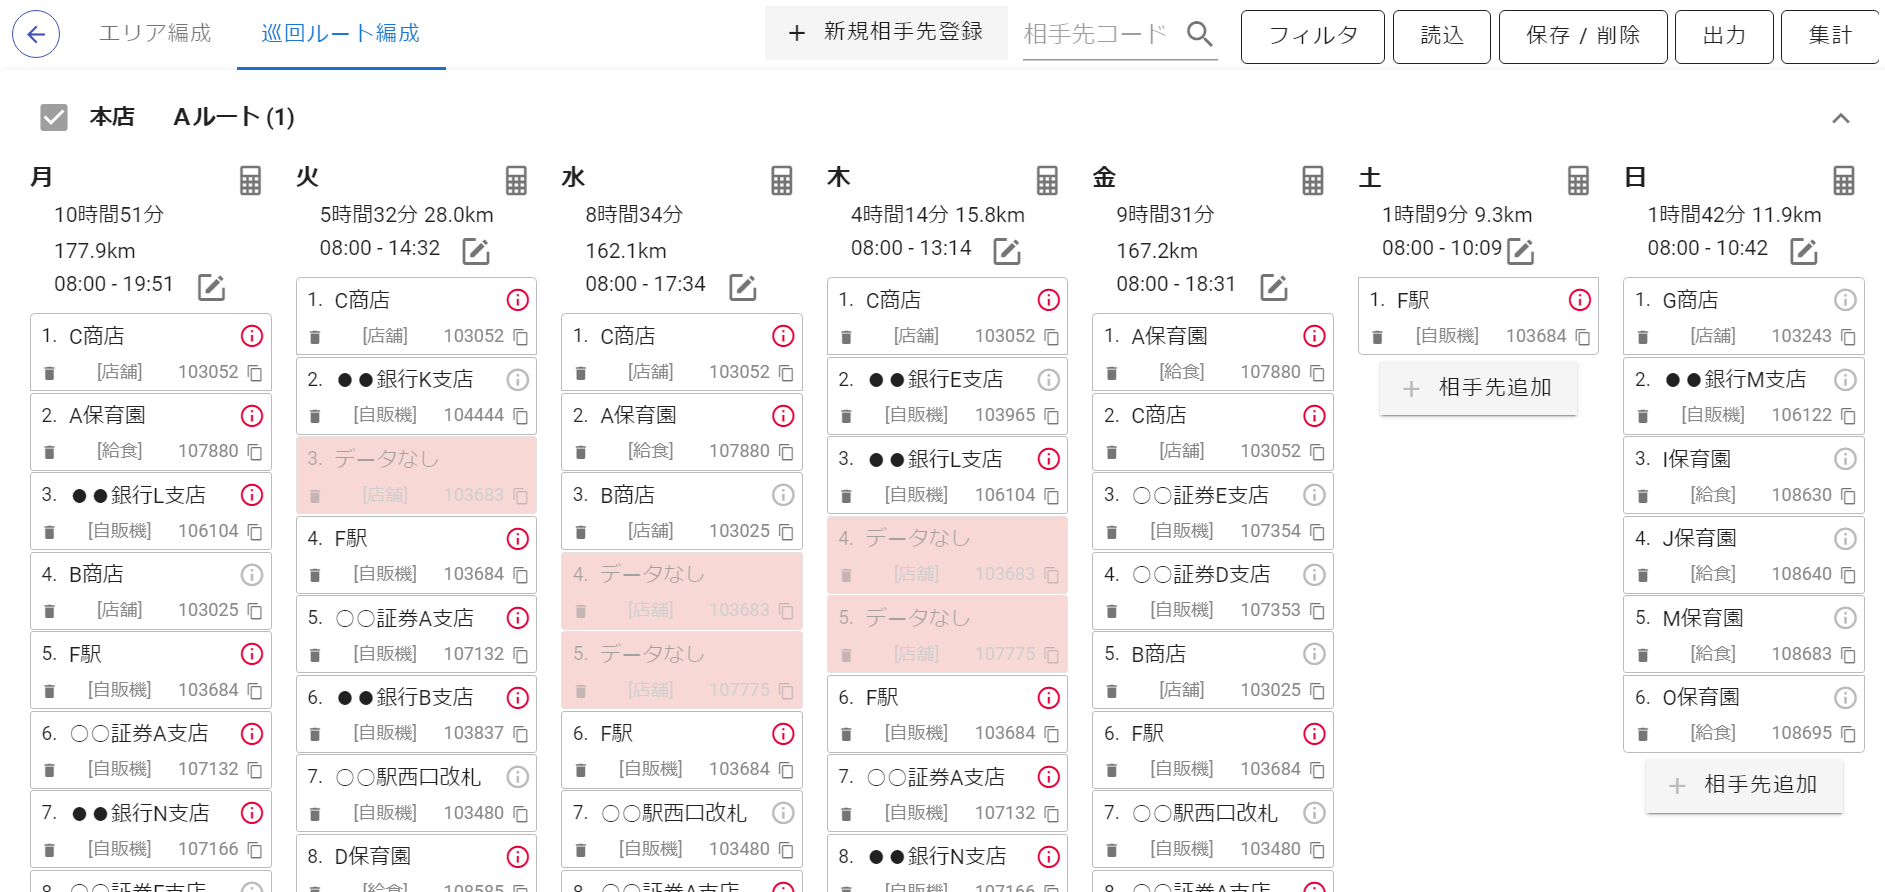The image size is (1885, 892).
Task: Copy code 107132 in Tuesday column
Action: pos(520,655)
